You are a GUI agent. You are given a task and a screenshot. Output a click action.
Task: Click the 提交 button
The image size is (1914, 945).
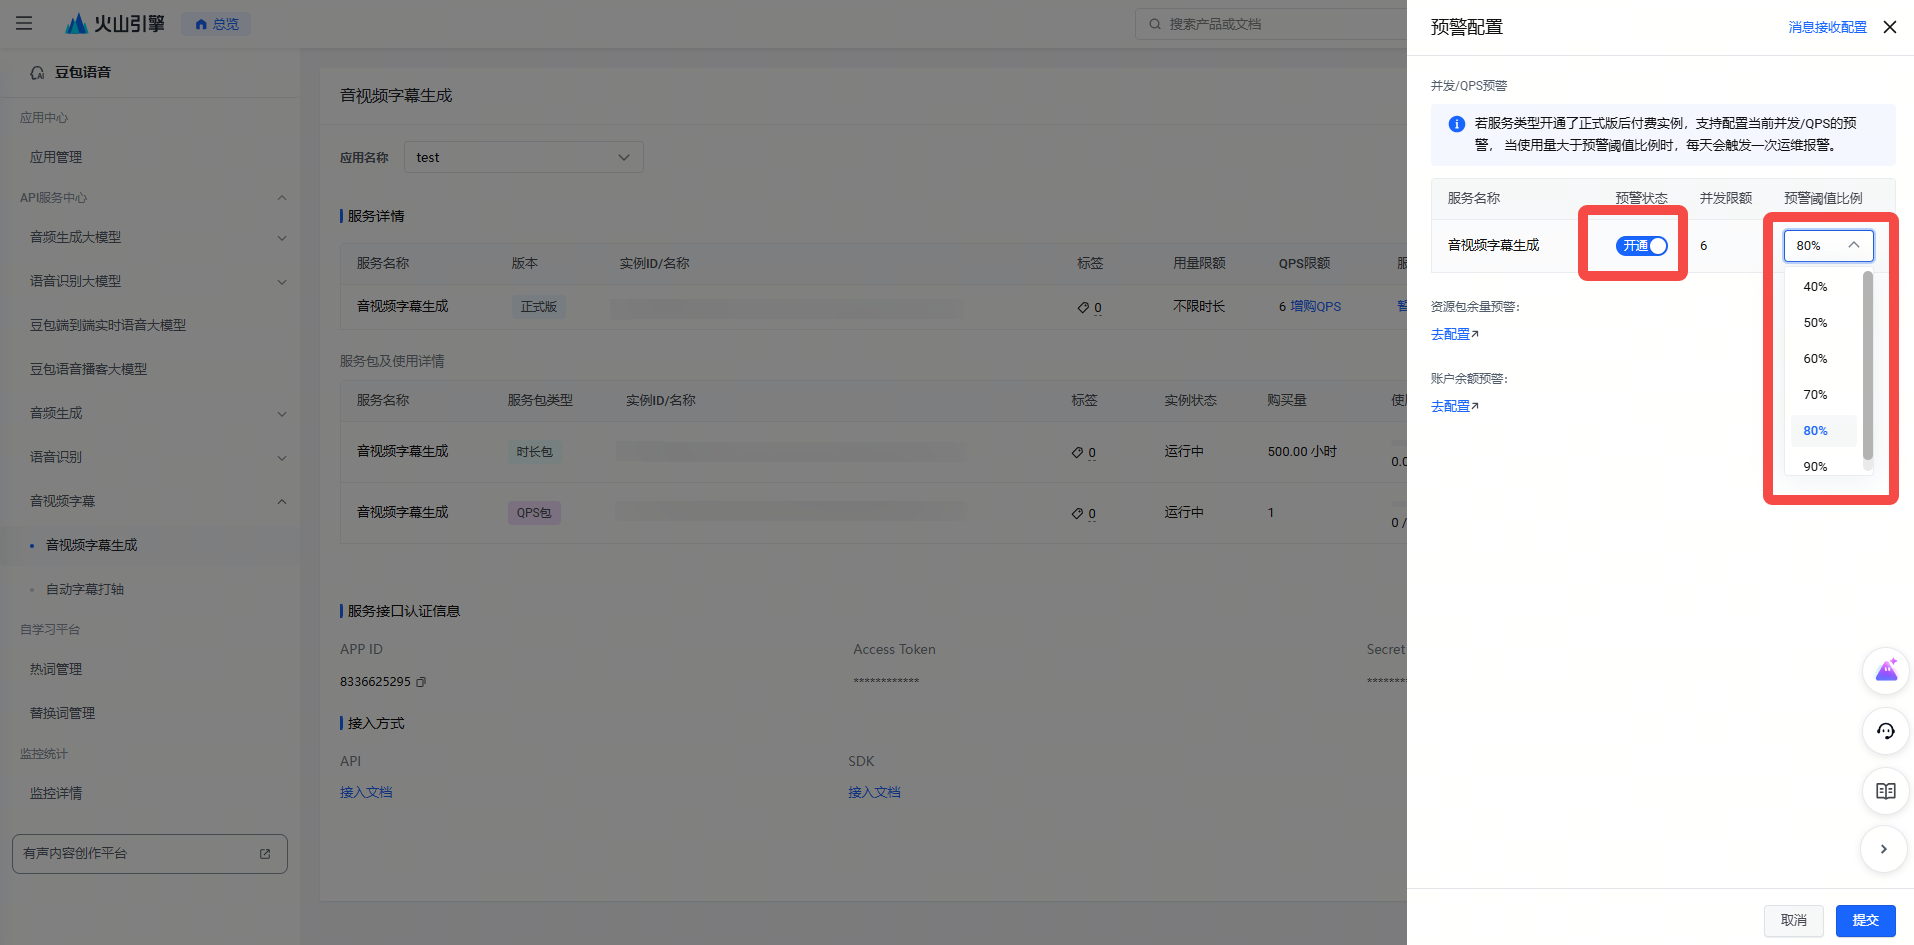coord(1865,921)
